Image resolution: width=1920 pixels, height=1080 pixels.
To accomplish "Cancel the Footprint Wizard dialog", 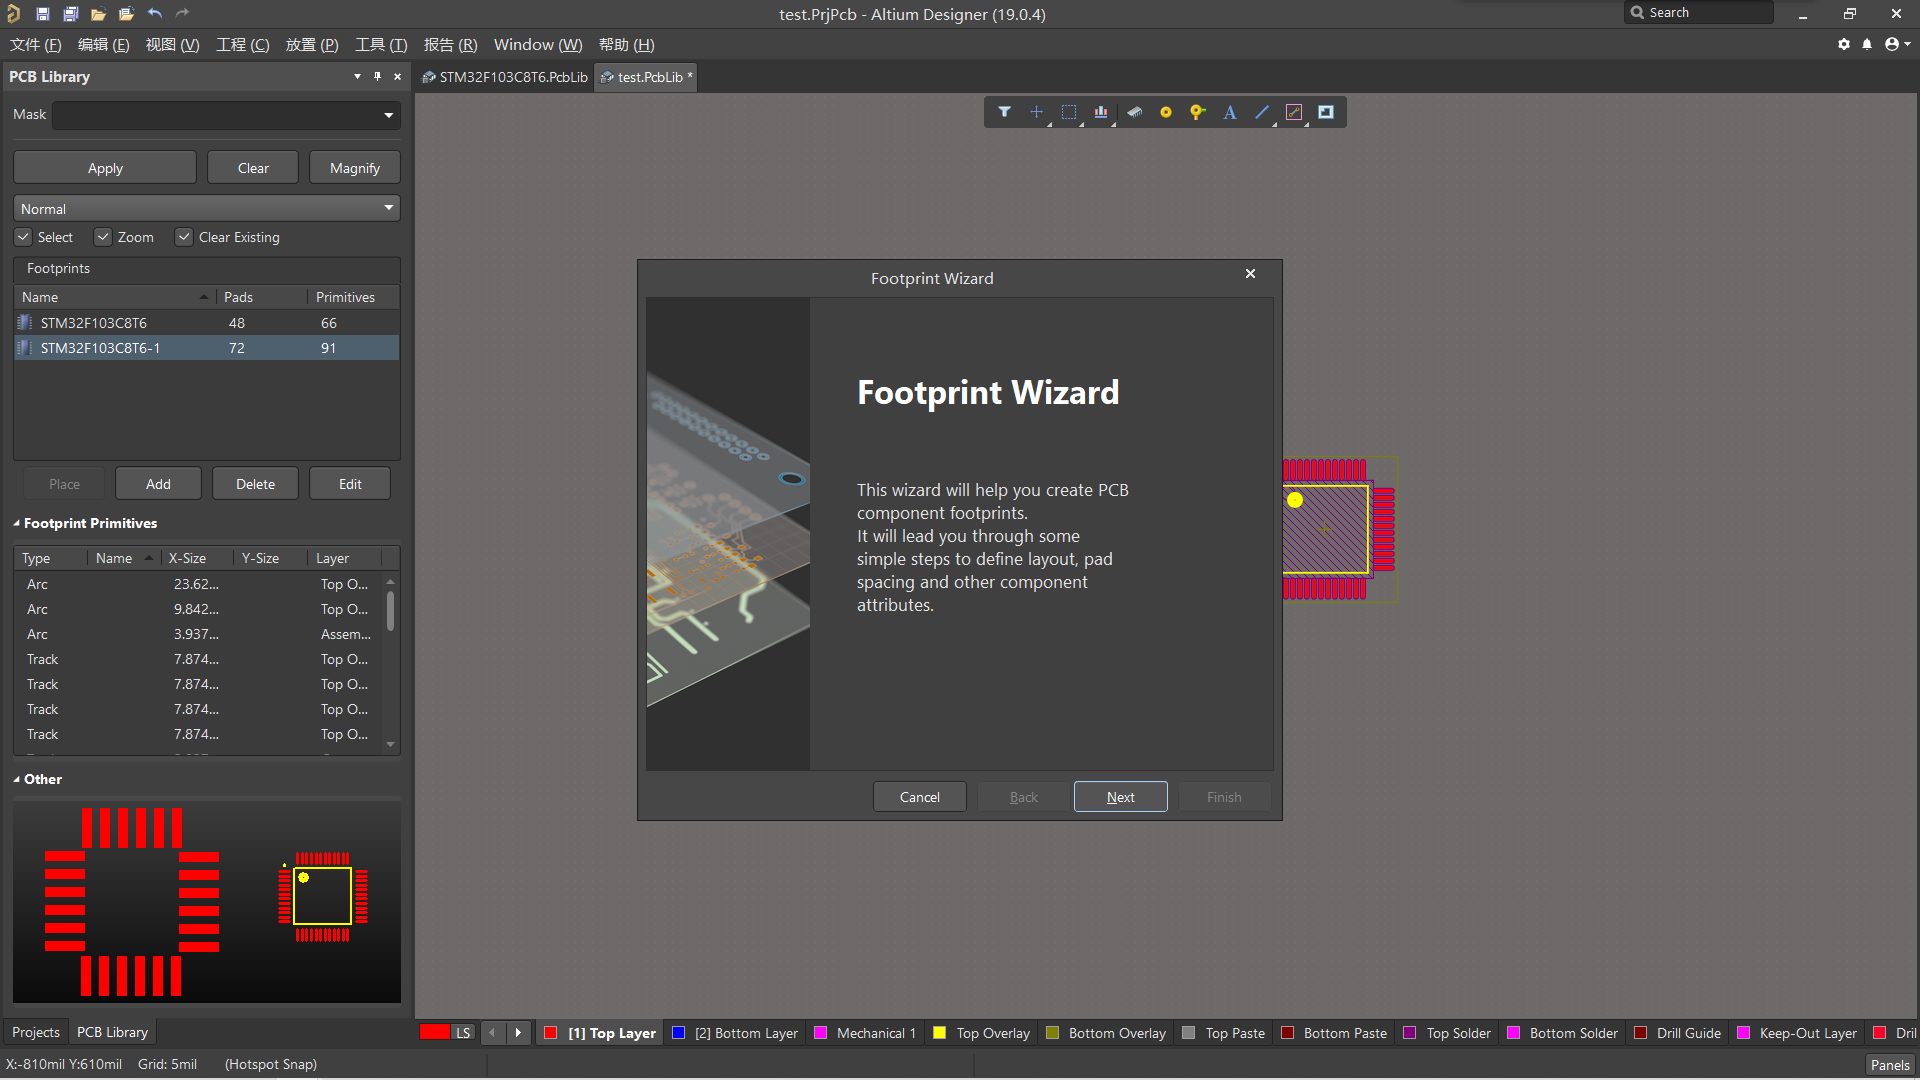I will [x=919, y=797].
